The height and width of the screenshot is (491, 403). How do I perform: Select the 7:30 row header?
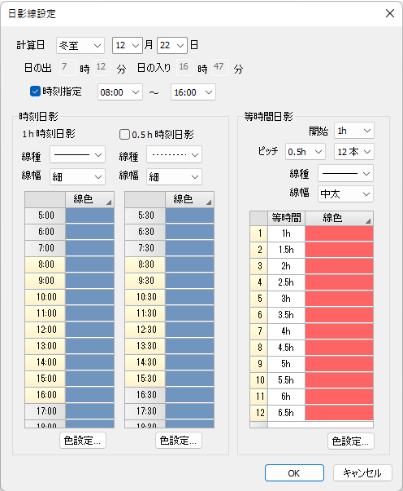click(x=145, y=248)
